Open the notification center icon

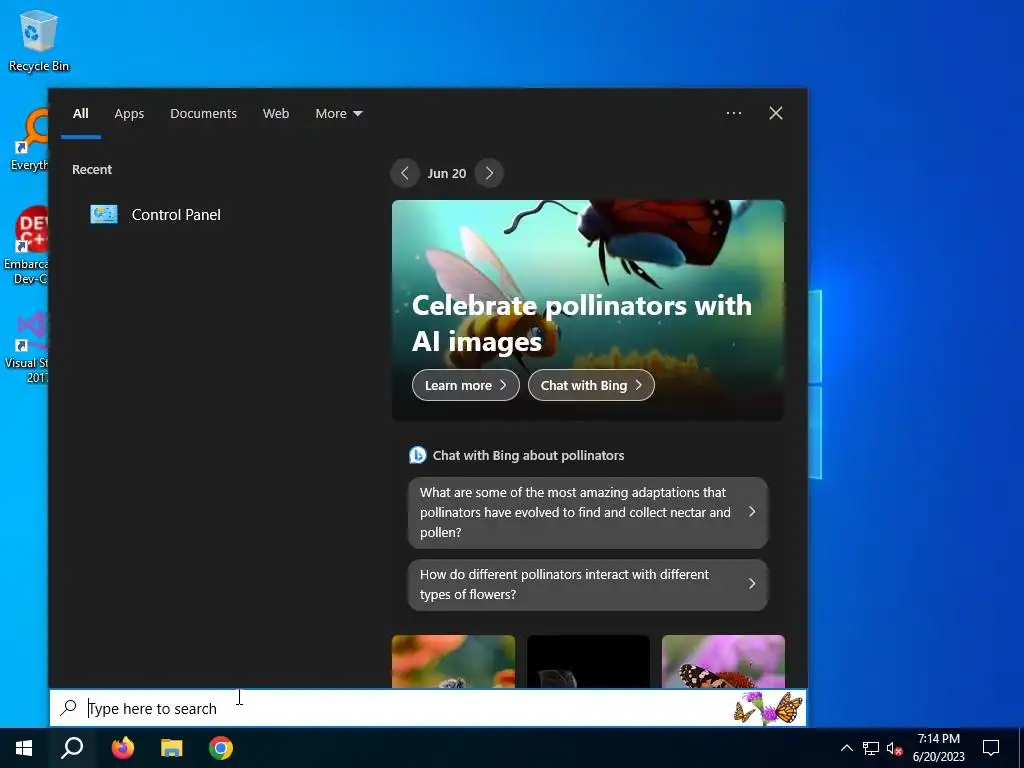coord(991,748)
